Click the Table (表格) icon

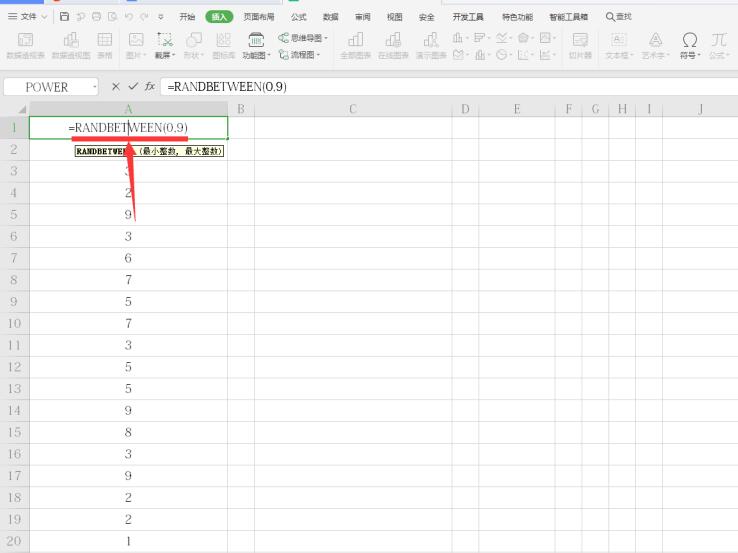(x=104, y=46)
